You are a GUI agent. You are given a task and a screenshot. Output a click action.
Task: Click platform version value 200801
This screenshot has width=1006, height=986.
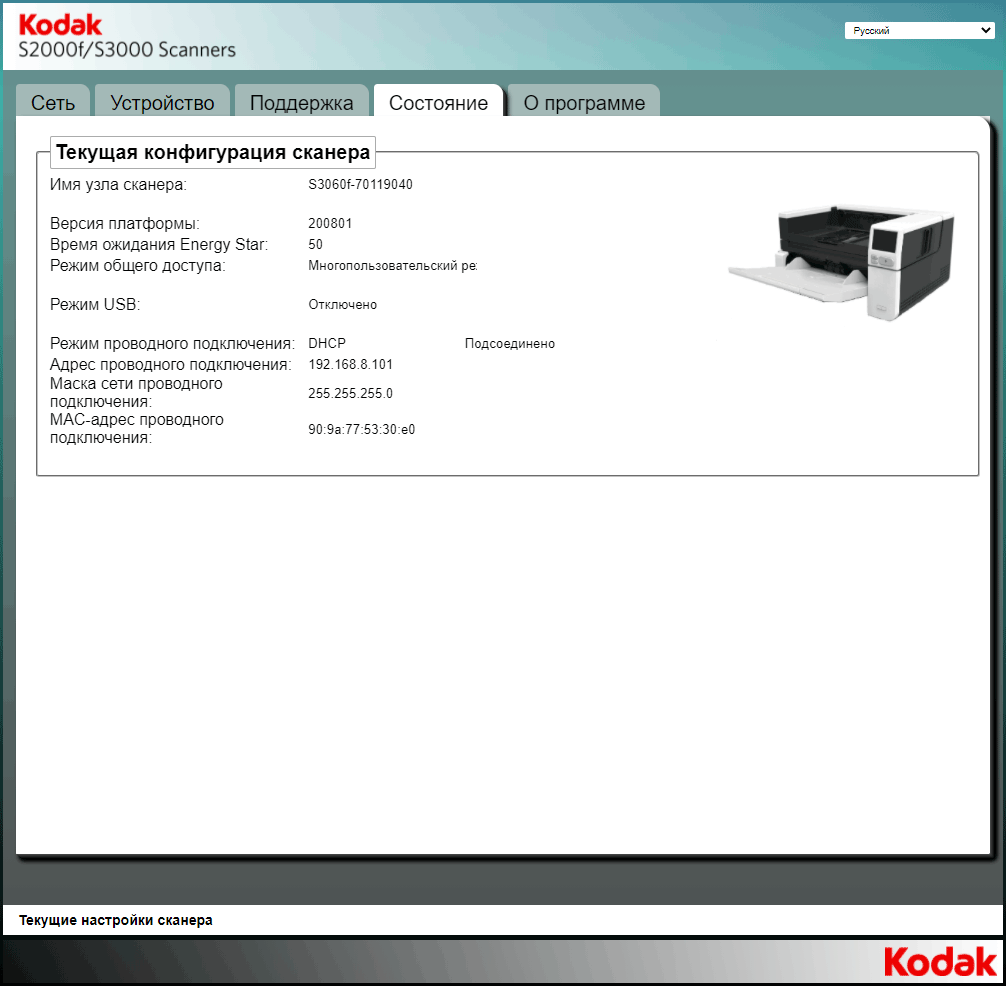330,224
